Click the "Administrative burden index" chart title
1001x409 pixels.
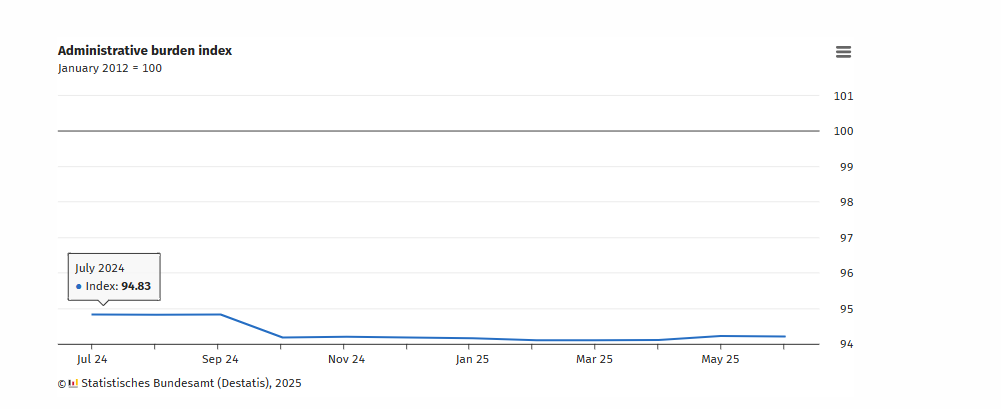tap(145, 50)
